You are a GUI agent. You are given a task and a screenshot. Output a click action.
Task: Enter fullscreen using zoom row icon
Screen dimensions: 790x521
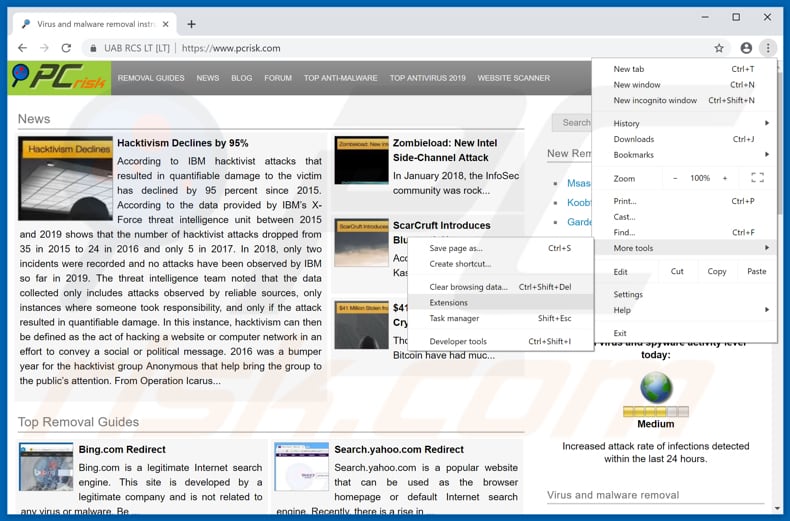click(757, 178)
